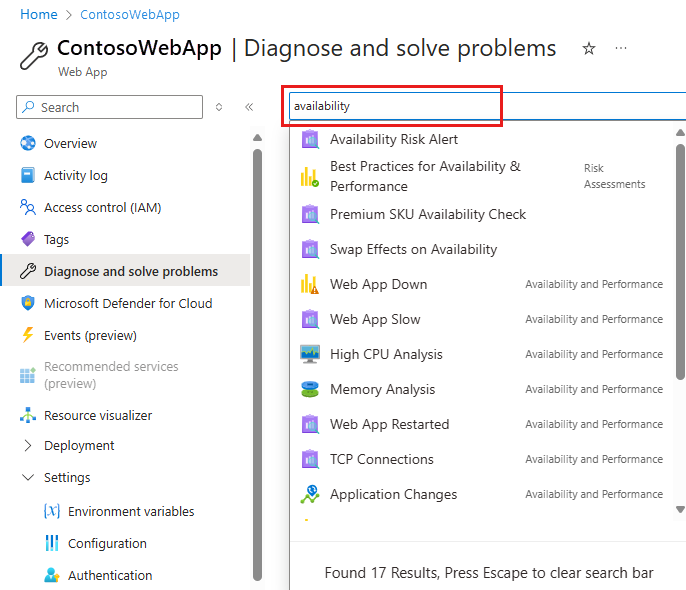
Task: Expand the Deployment section
Action: point(28,445)
